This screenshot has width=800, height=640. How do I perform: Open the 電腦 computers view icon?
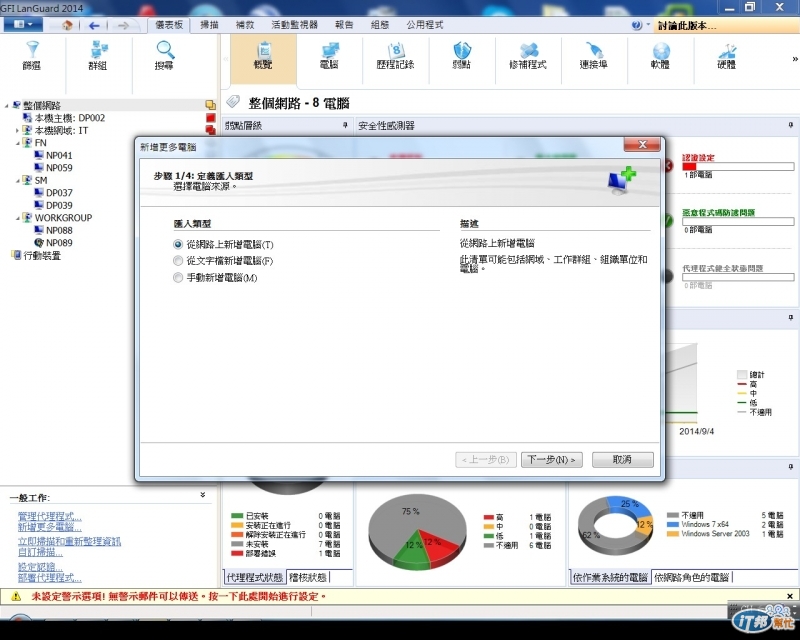pos(330,56)
